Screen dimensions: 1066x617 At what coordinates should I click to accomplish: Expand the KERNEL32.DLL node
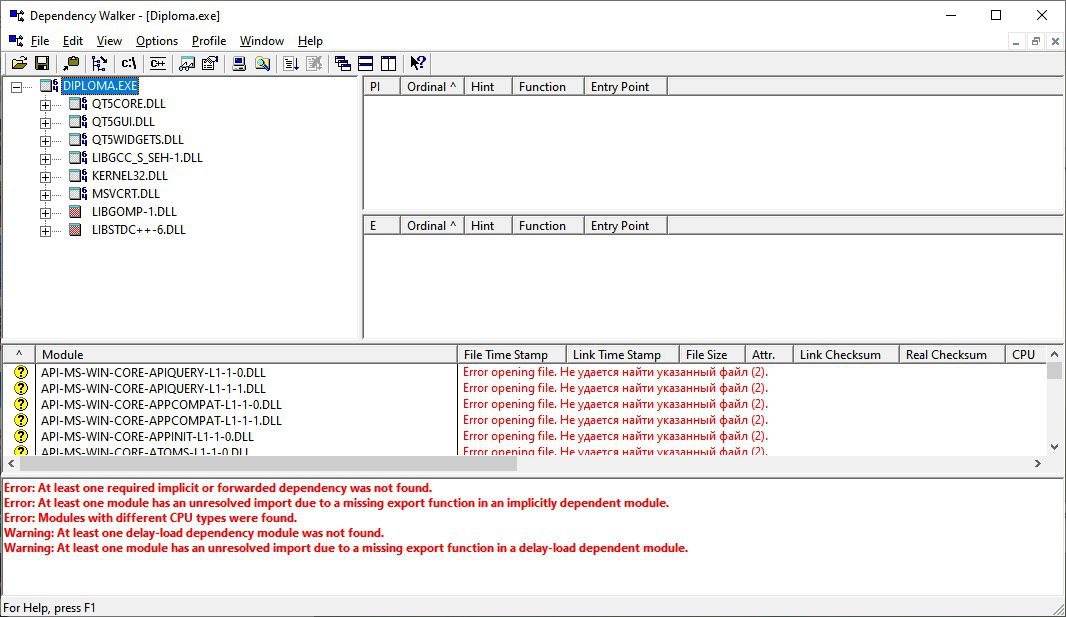[45, 177]
